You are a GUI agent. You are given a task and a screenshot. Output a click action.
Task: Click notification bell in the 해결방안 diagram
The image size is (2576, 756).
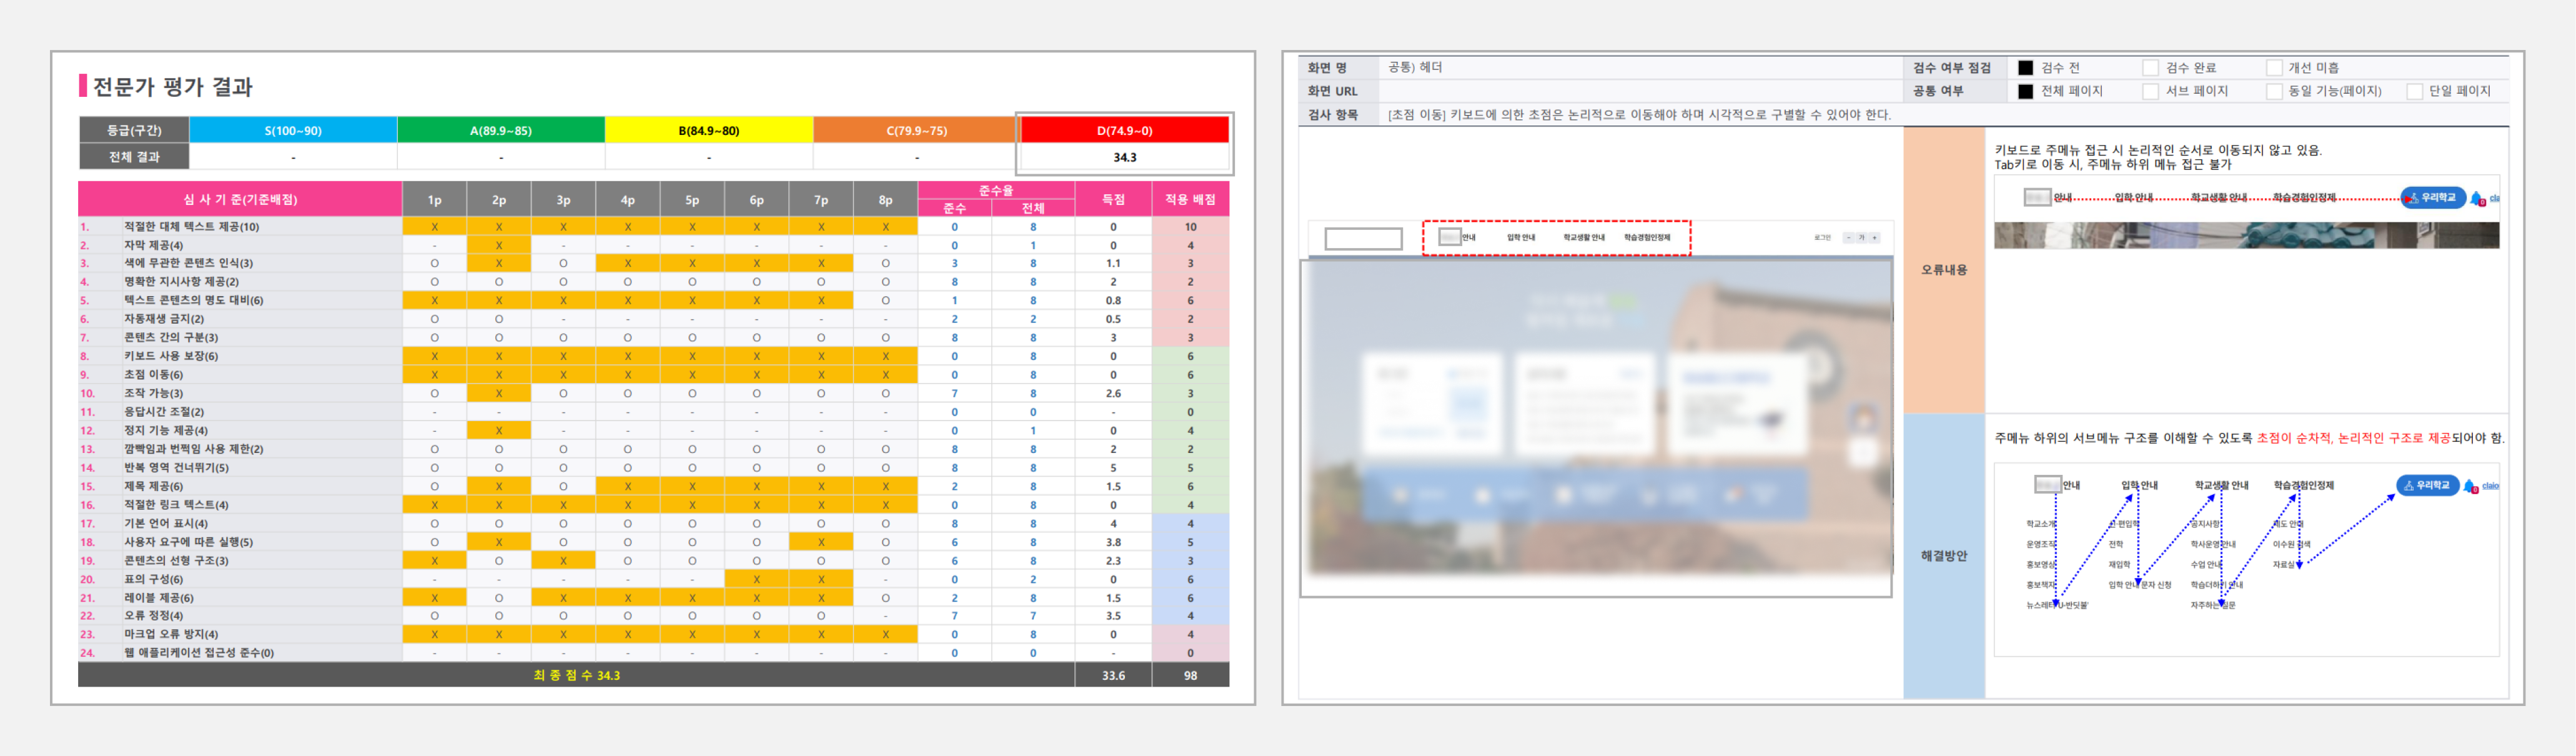[2470, 486]
